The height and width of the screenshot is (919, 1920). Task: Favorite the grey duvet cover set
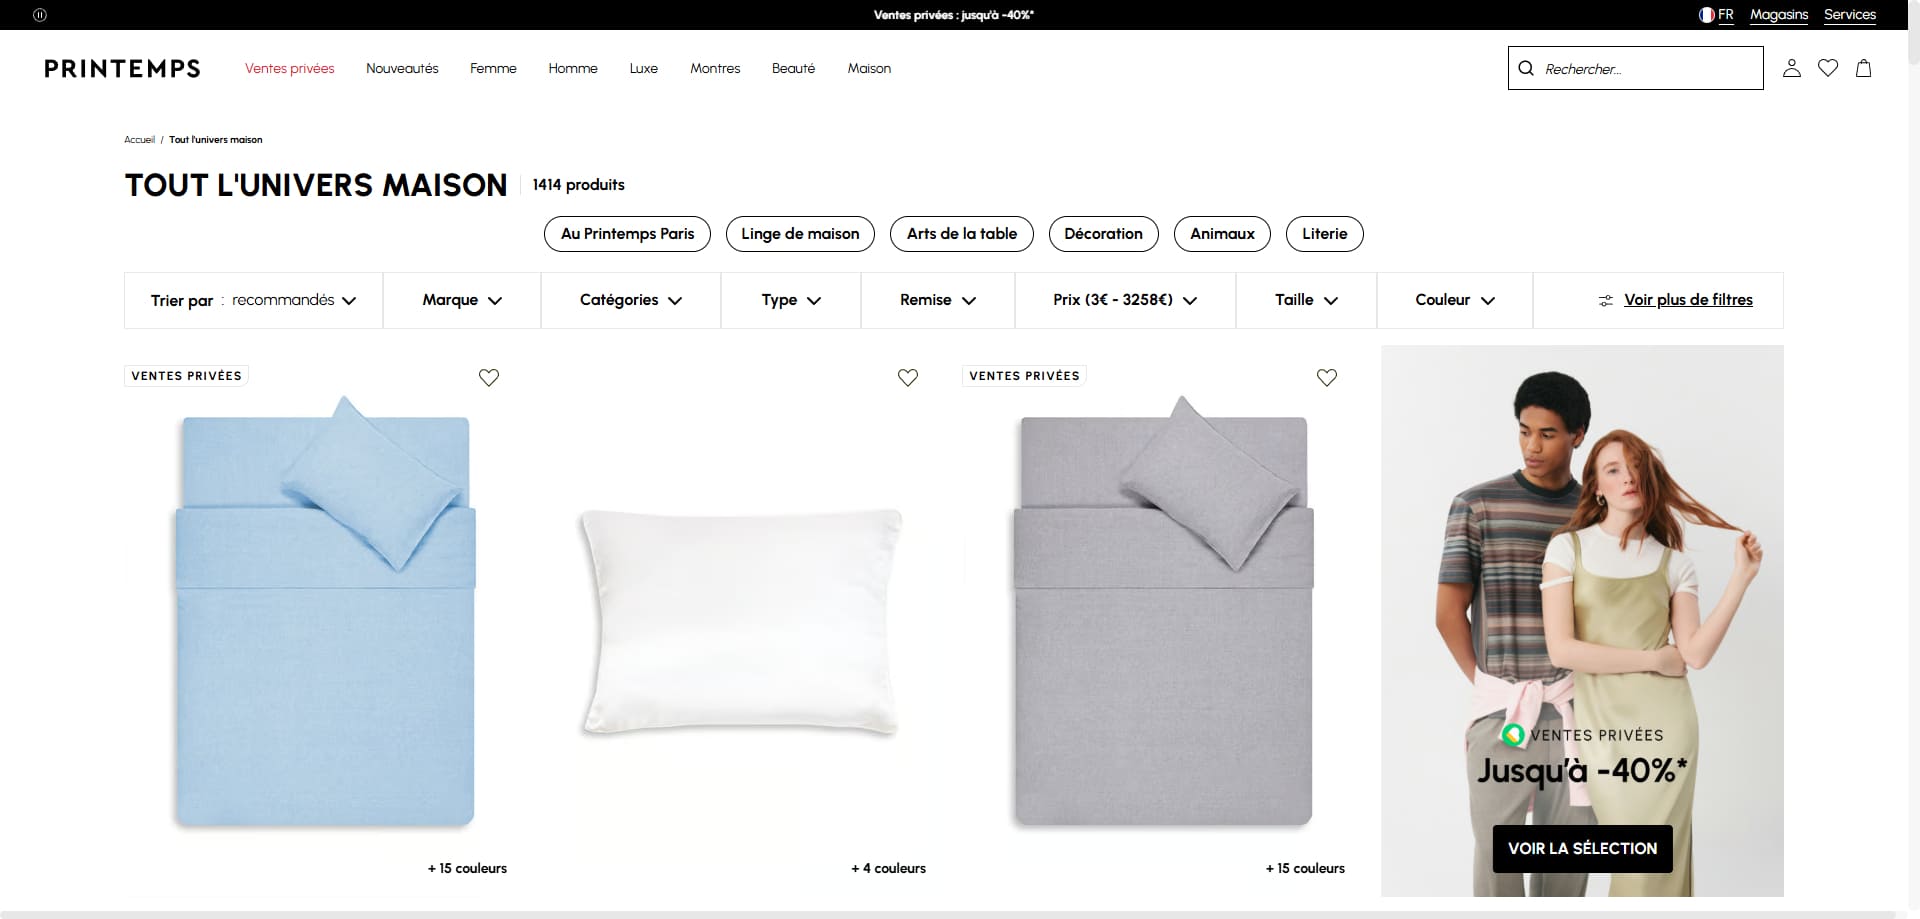[1326, 377]
